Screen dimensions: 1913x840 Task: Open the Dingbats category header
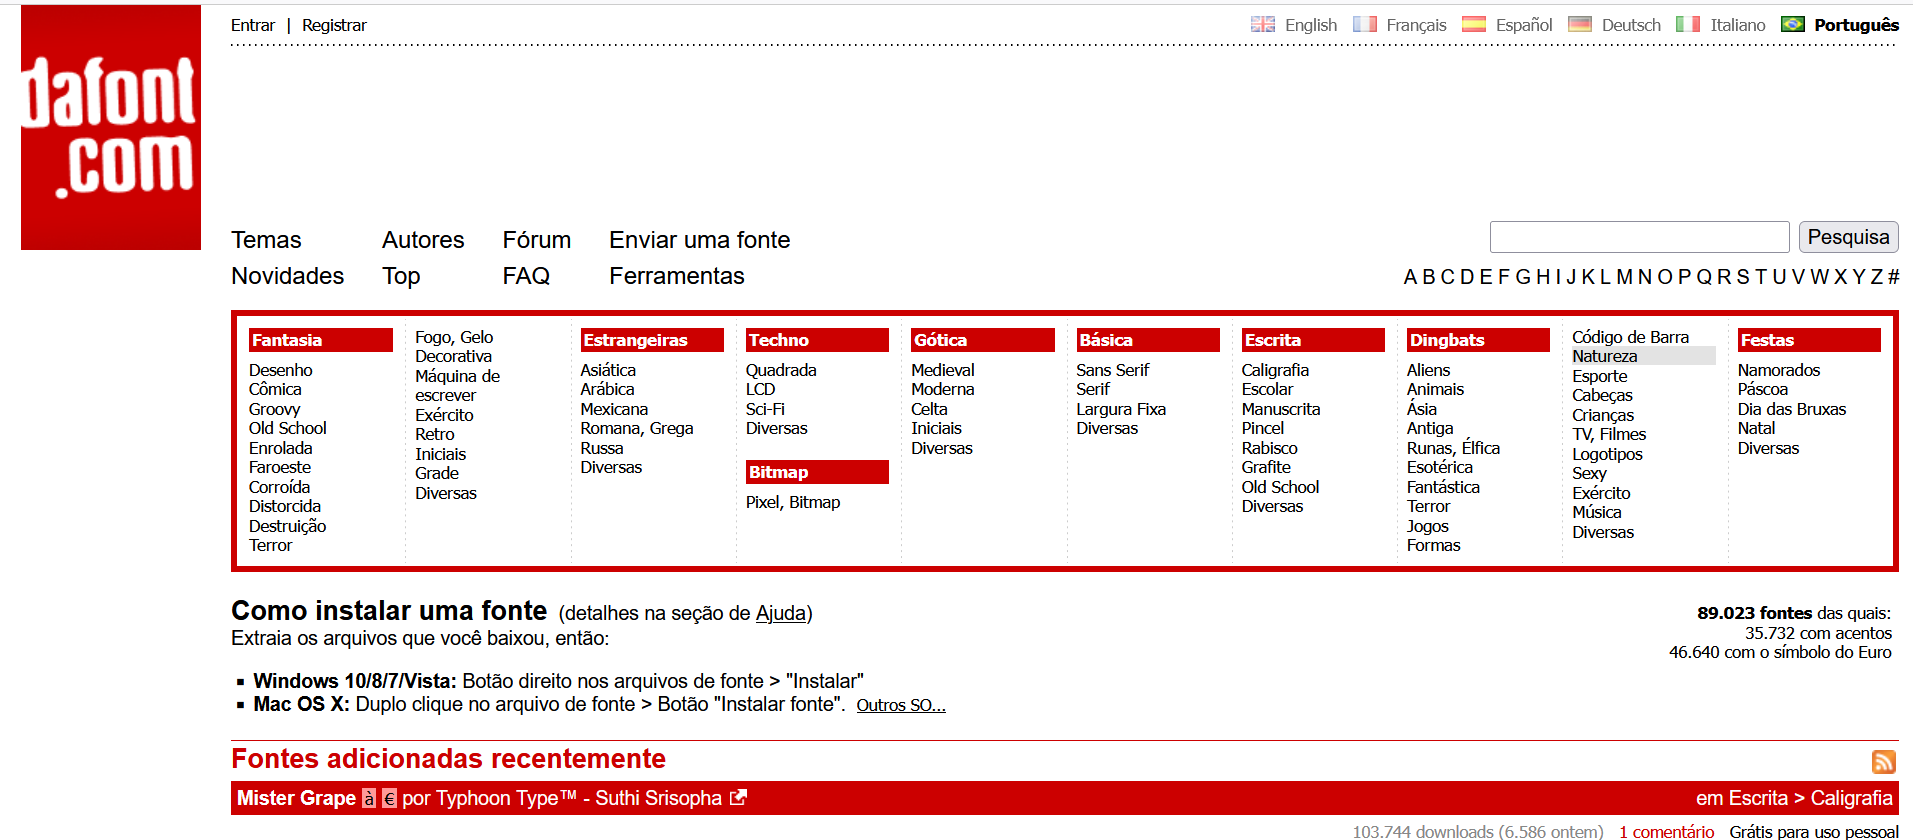click(x=1478, y=340)
